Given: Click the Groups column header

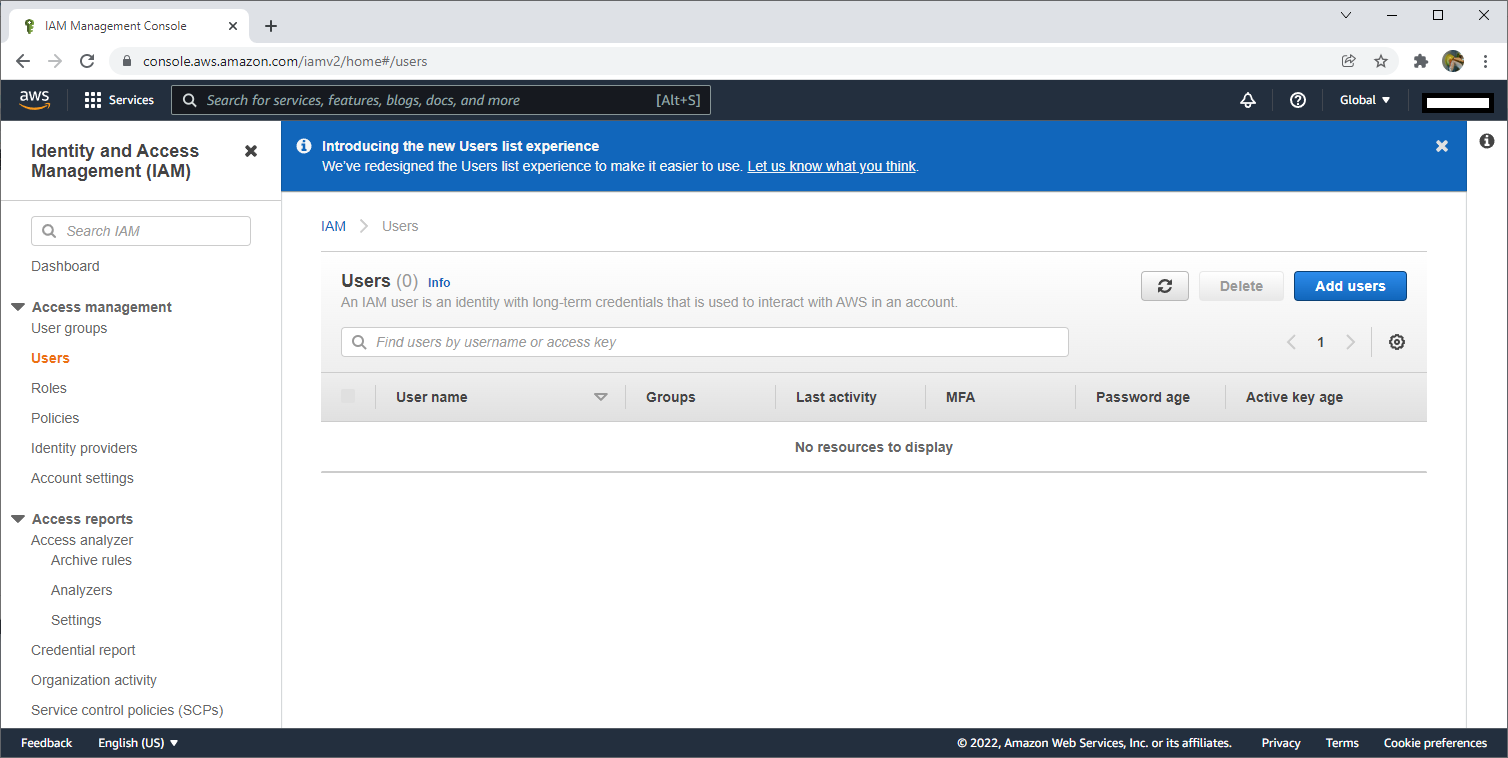Looking at the screenshot, I should (670, 397).
